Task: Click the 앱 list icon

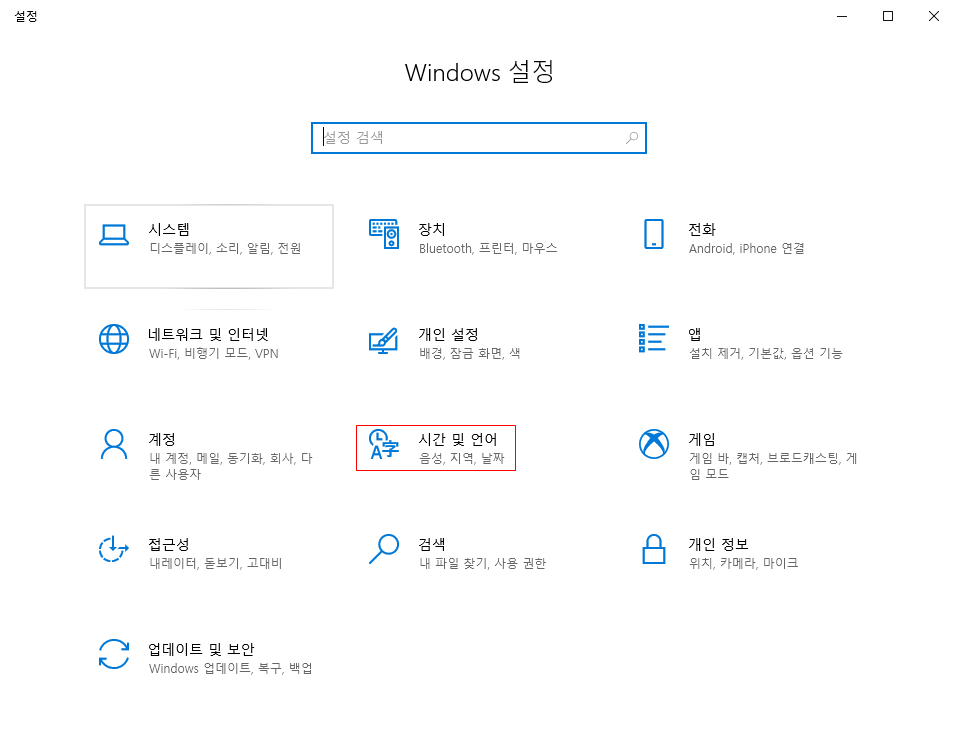Action: (x=654, y=338)
